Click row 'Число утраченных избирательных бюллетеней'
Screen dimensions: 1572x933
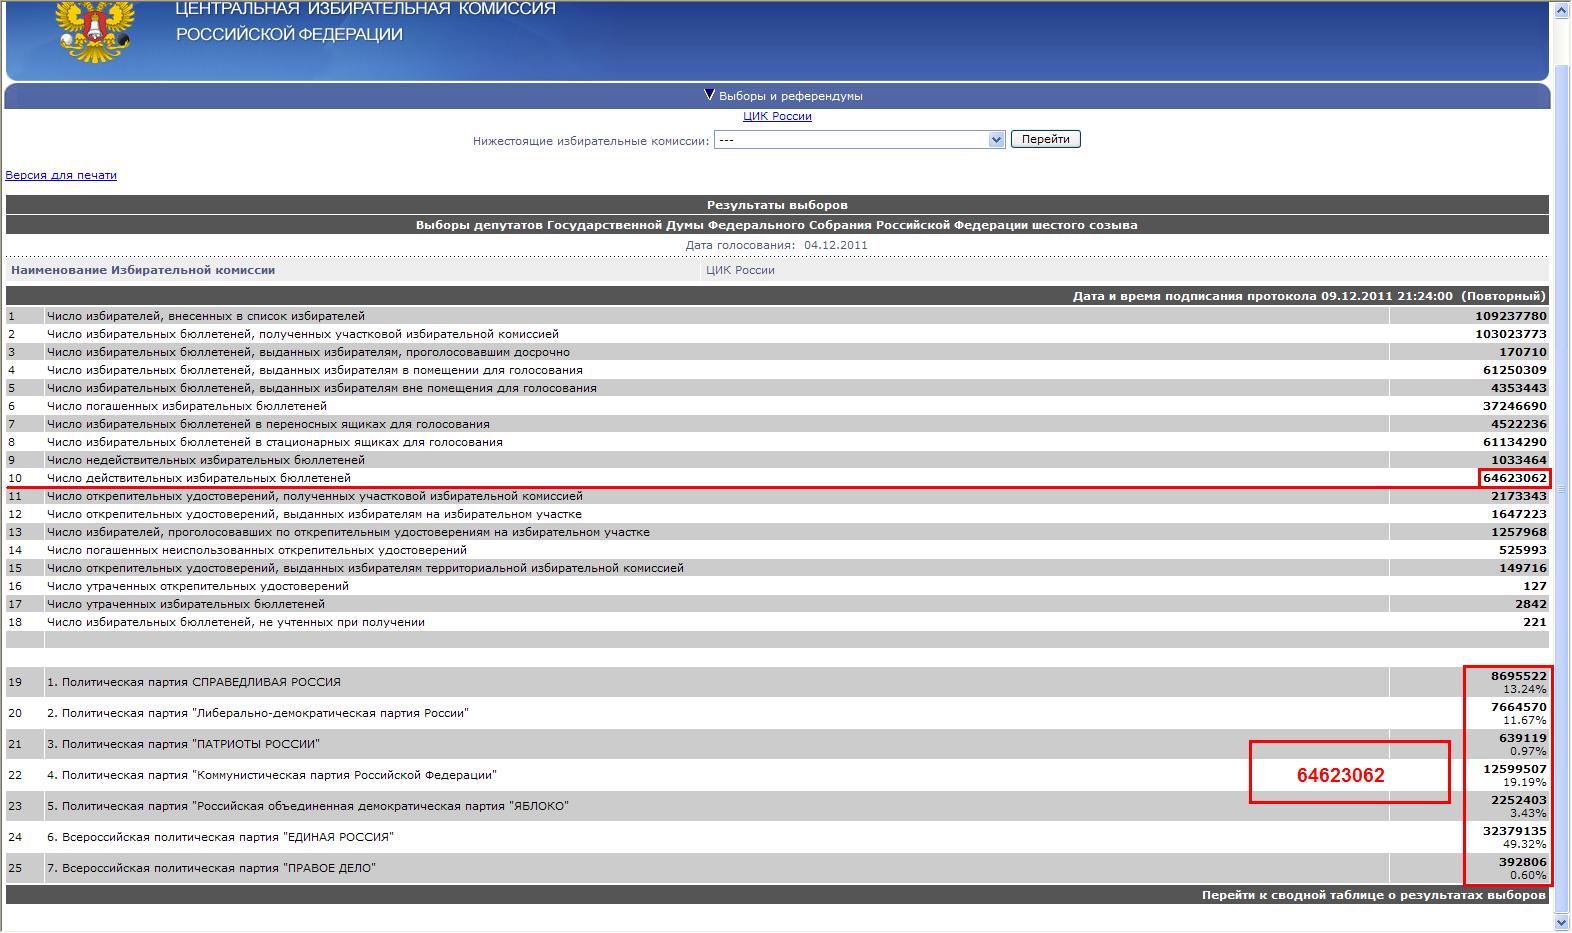point(777,604)
